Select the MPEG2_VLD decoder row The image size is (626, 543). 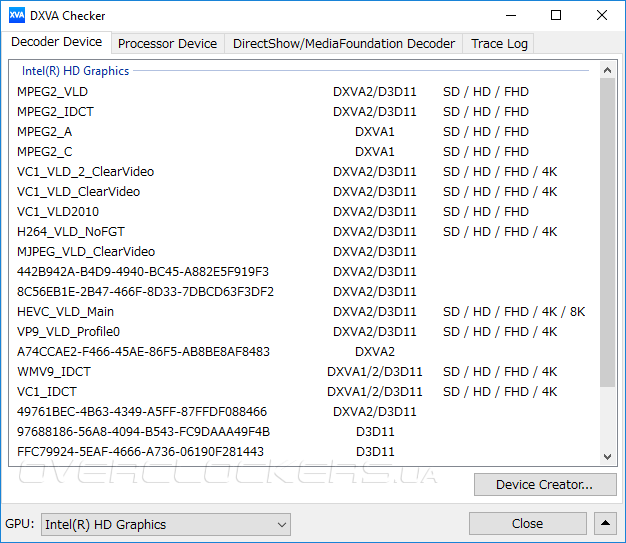pyautogui.click(x=303, y=91)
